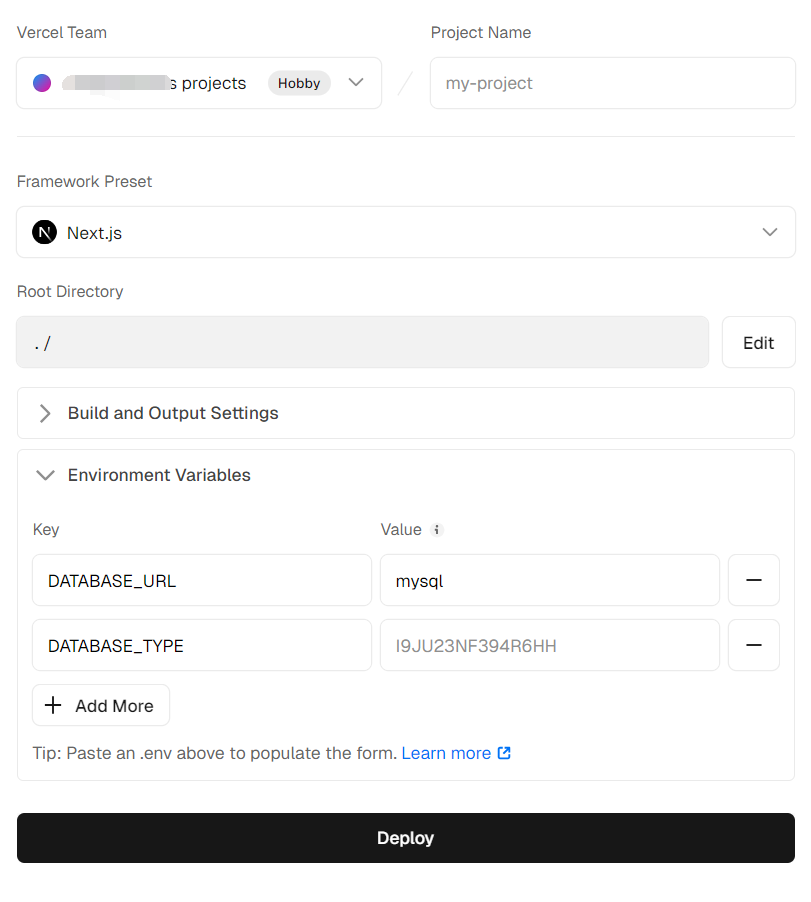
Task: Remove the DATABASE_URL variable row
Action: [x=753, y=581]
